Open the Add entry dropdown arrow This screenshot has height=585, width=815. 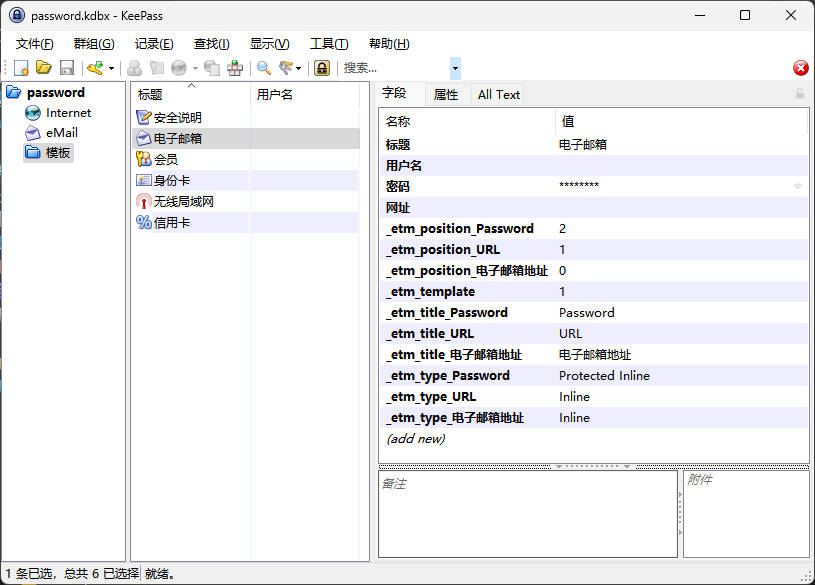click(x=111, y=68)
